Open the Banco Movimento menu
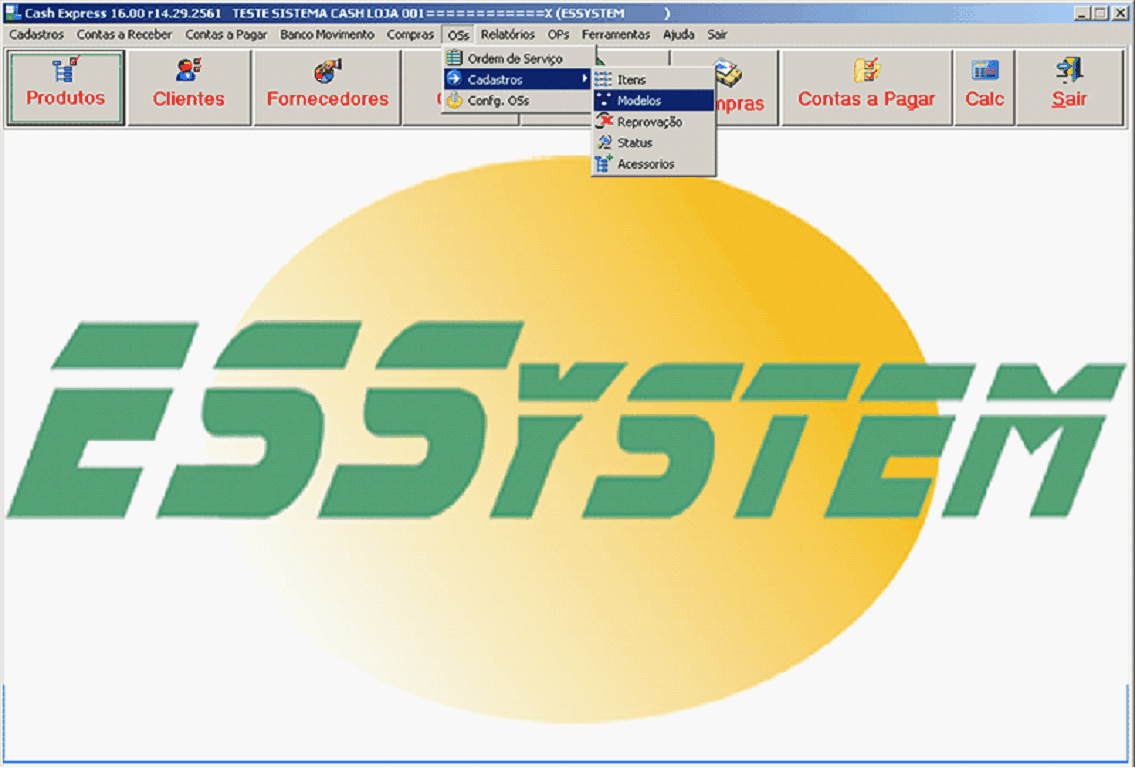Screen dimensions: 1136x768 tap(327, 35)
